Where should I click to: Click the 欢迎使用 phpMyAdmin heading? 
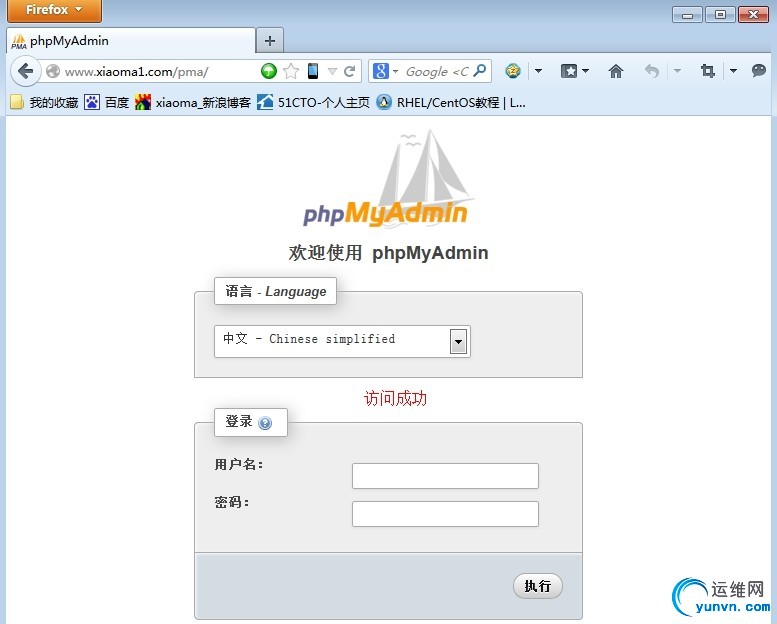(x=388, y=253)
